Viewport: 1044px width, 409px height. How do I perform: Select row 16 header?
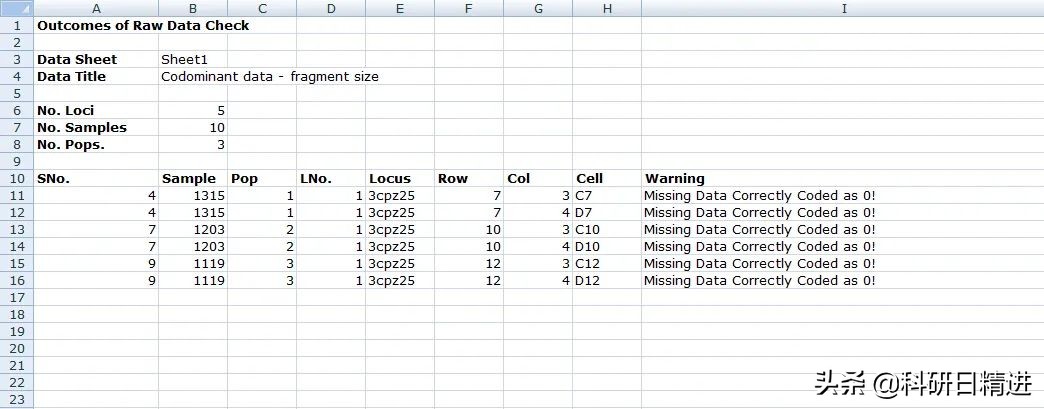click(17, 280)
